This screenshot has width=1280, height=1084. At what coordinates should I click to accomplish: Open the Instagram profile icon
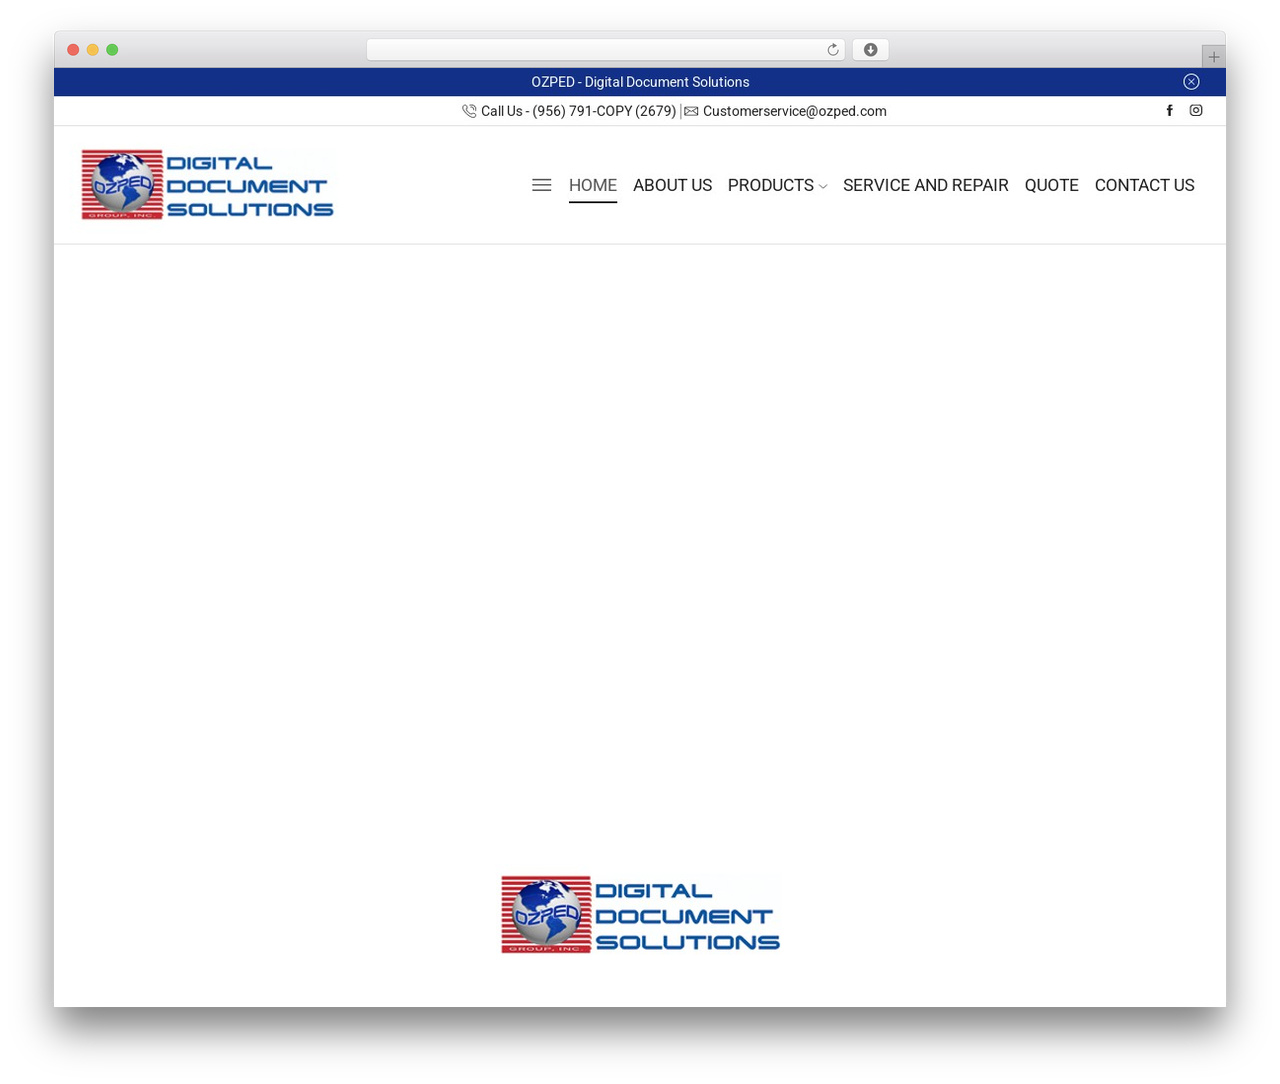[x=1196, y=111]
